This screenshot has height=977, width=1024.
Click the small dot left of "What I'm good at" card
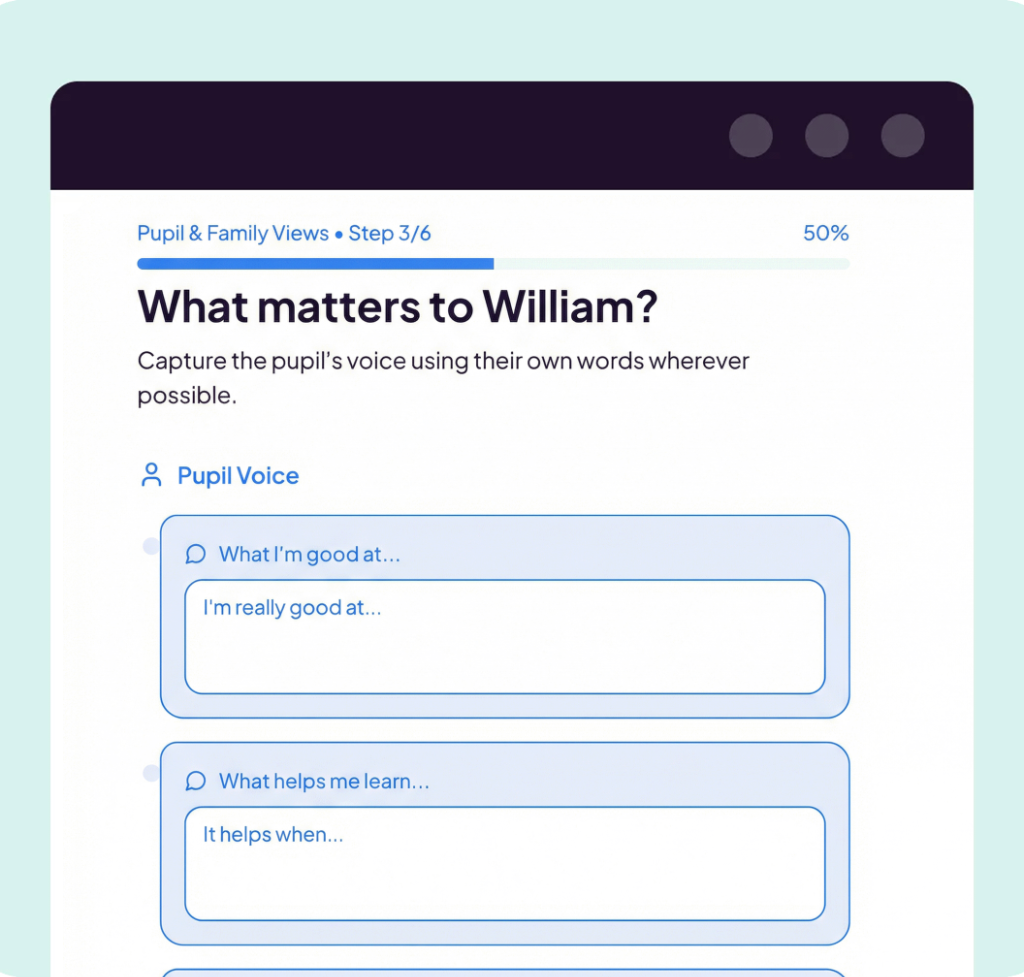(x=151, y=546)
